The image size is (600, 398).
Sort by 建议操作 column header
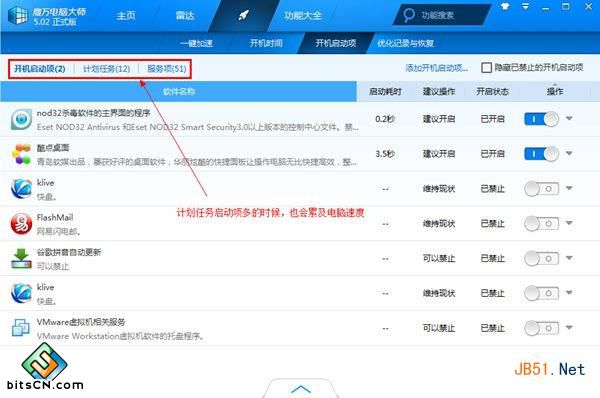coord(439,91)
